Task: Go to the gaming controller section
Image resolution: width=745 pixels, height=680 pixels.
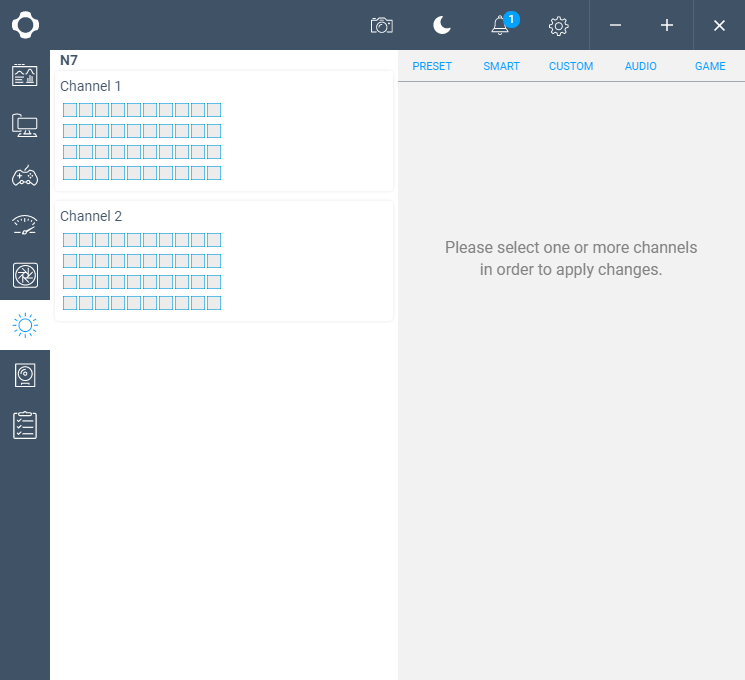Action: [25, 175]
